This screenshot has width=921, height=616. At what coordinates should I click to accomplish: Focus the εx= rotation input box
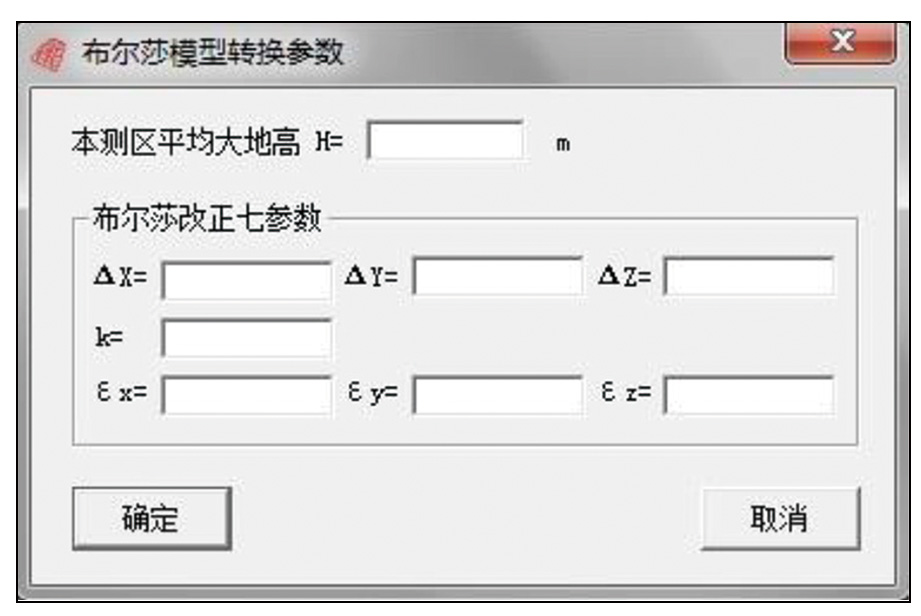coord(246,396)
